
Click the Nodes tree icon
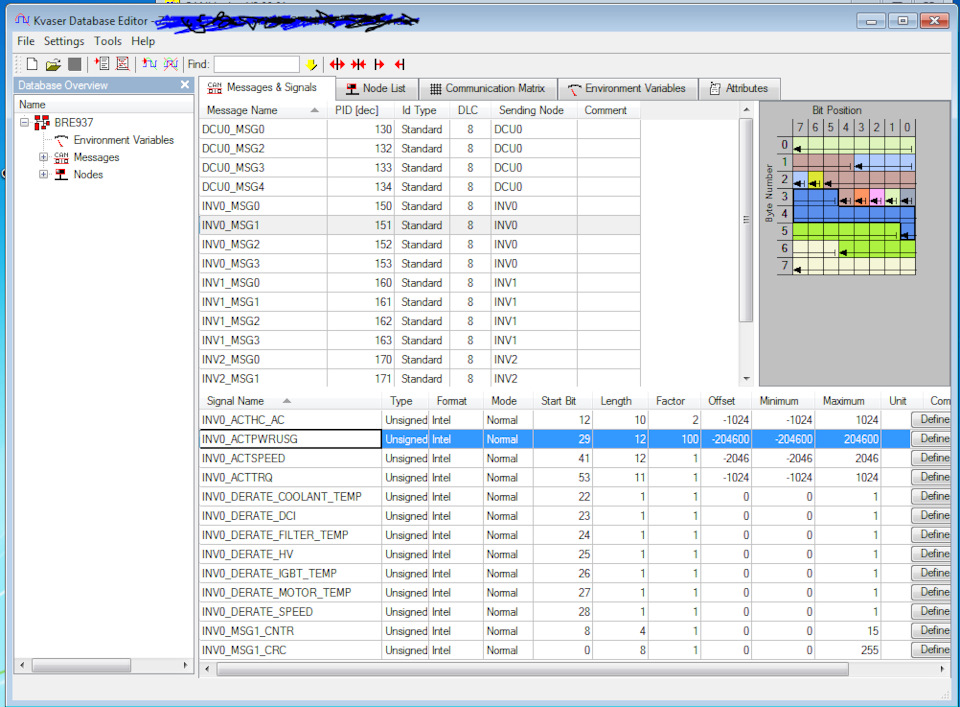pyautogui.click(x=61, y=174)
